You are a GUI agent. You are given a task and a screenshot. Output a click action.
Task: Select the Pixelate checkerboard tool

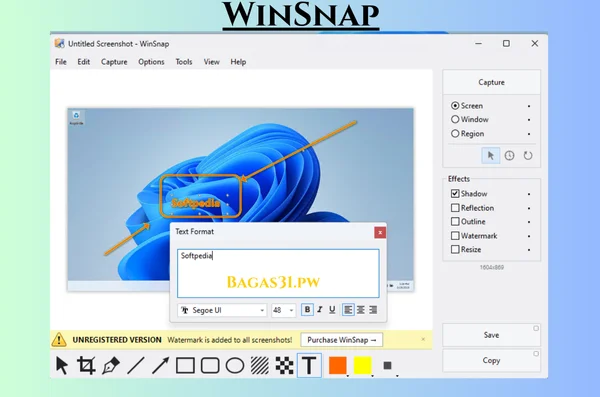click(284, 365)
